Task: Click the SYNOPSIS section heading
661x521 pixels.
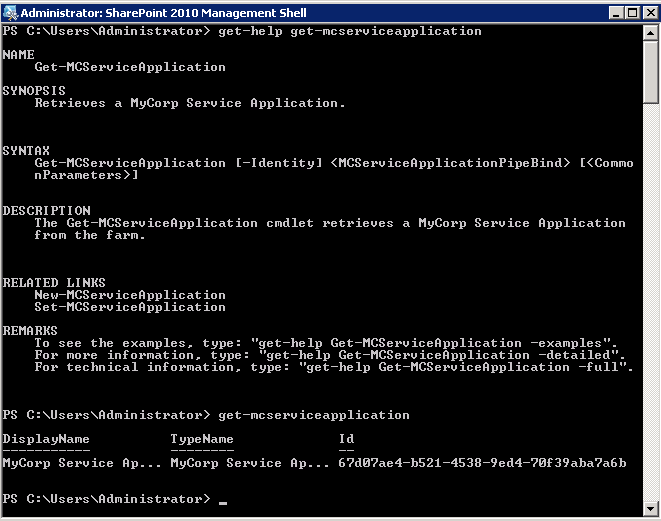Action: pos(34,91)
